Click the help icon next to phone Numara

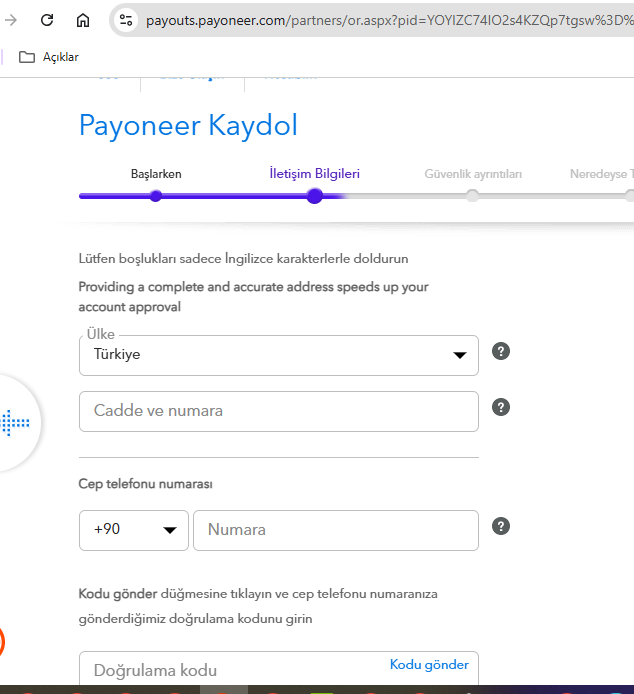tap(501, 526)
